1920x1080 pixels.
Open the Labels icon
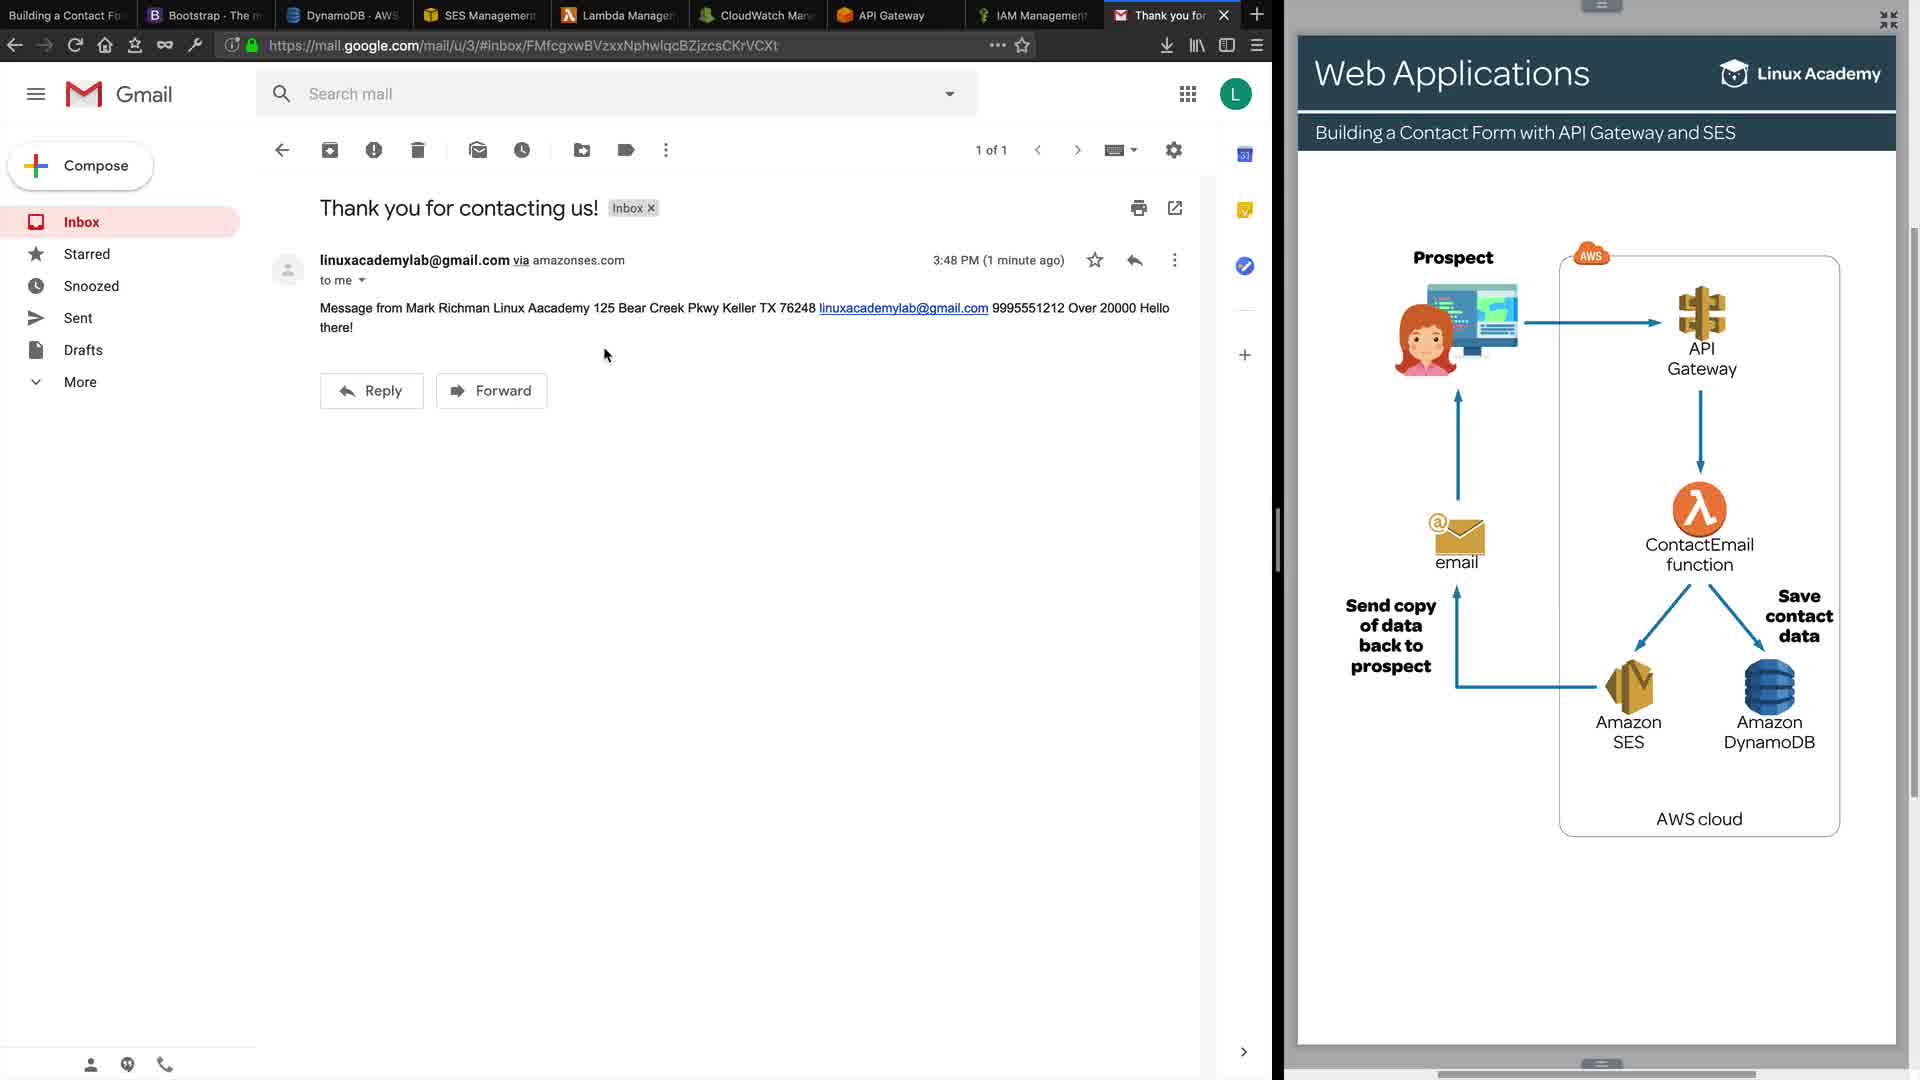coord(626,150)
